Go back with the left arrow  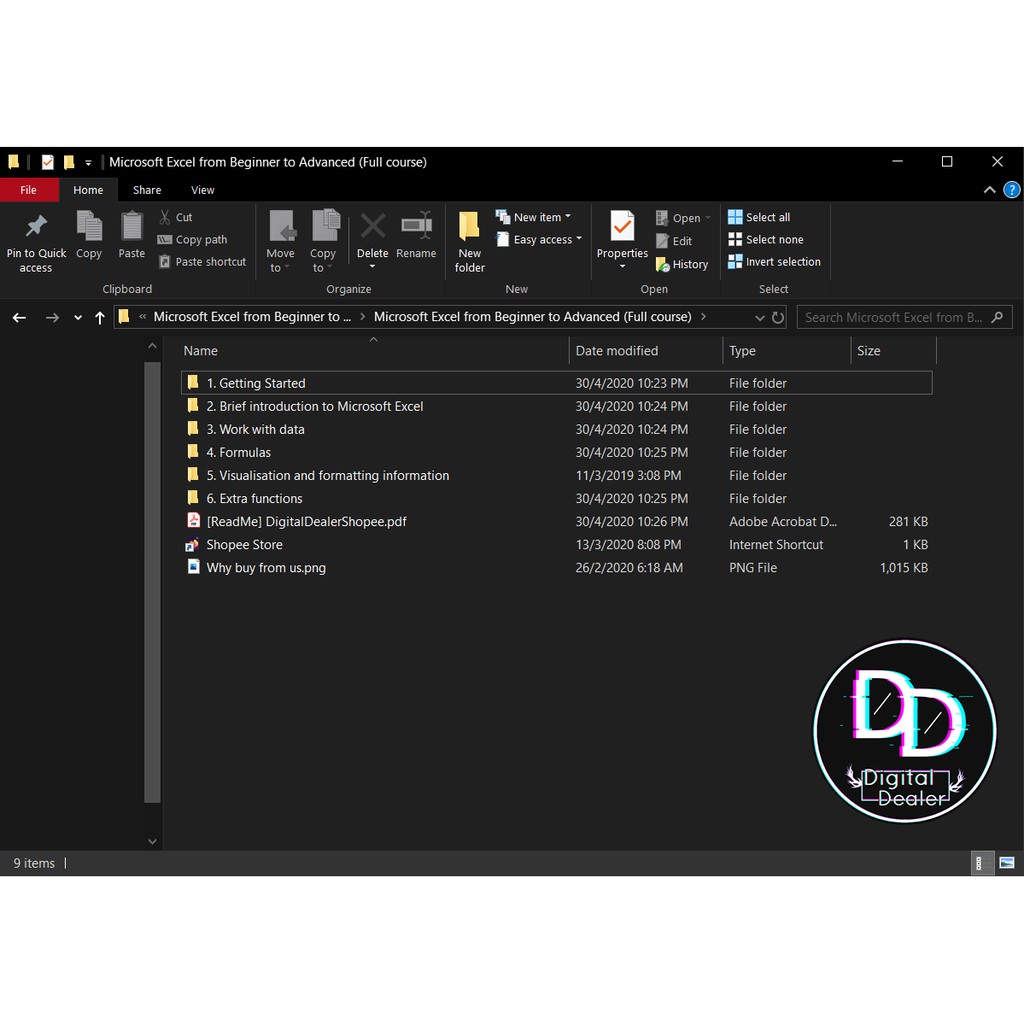20,317
